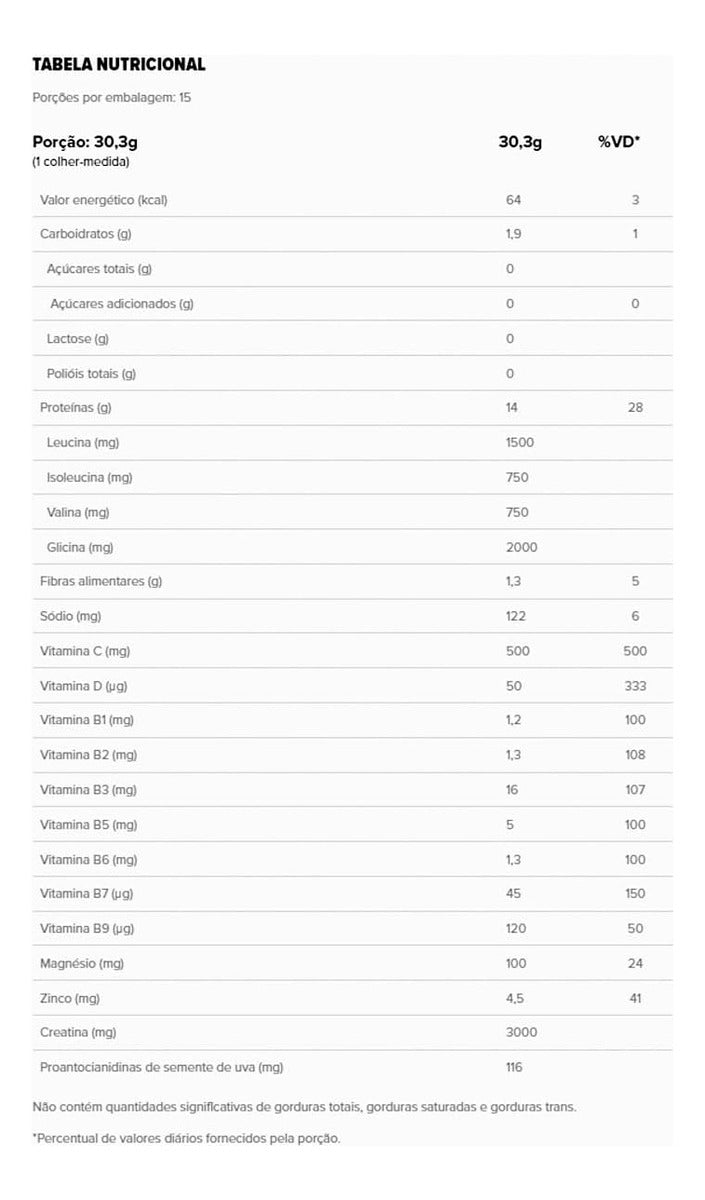Select the Proantocianidinas de semente de uva row
This screenshot has height=1200, width=705.
(x=352, y=1067)
